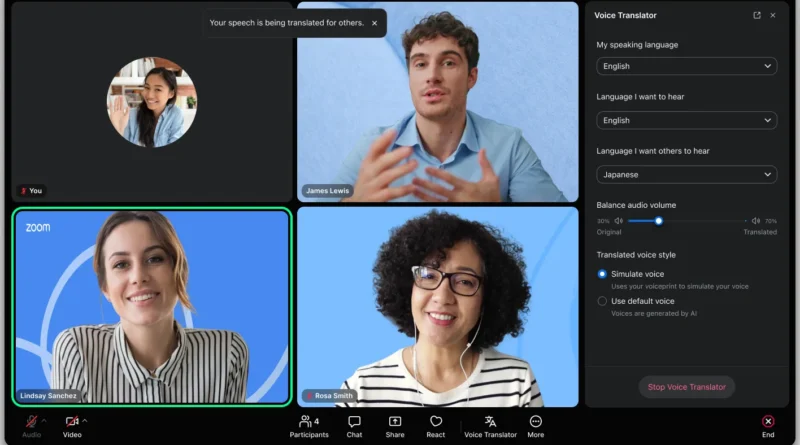Open the Participants list icon
This screenshot has width=800, height=445.
click(305, 422)
